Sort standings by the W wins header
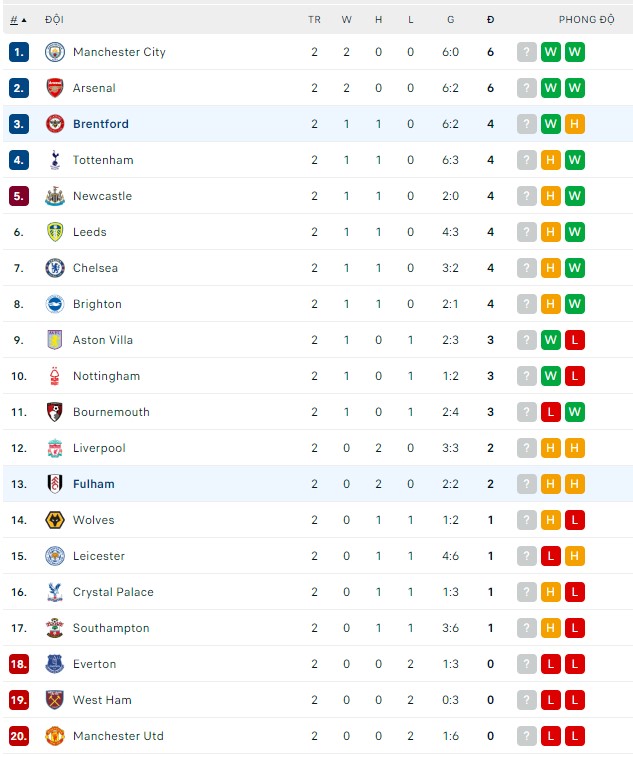 click(x=346, y=20)
